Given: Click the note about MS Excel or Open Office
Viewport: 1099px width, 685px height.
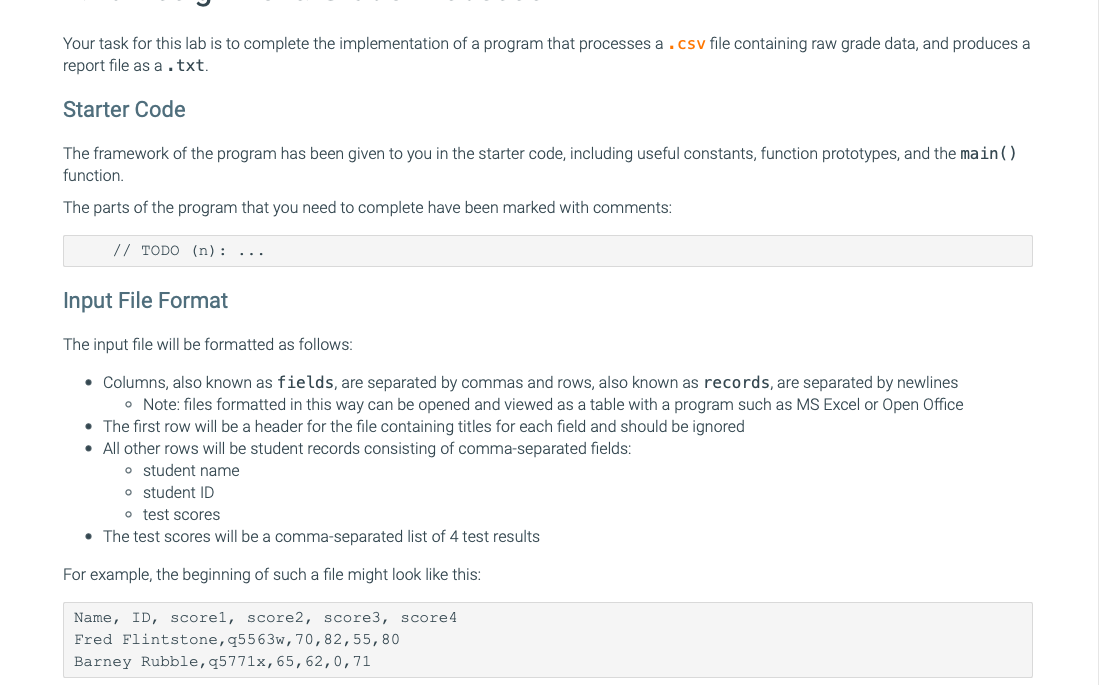Looking at the screenshot, I should click(553, 405).
